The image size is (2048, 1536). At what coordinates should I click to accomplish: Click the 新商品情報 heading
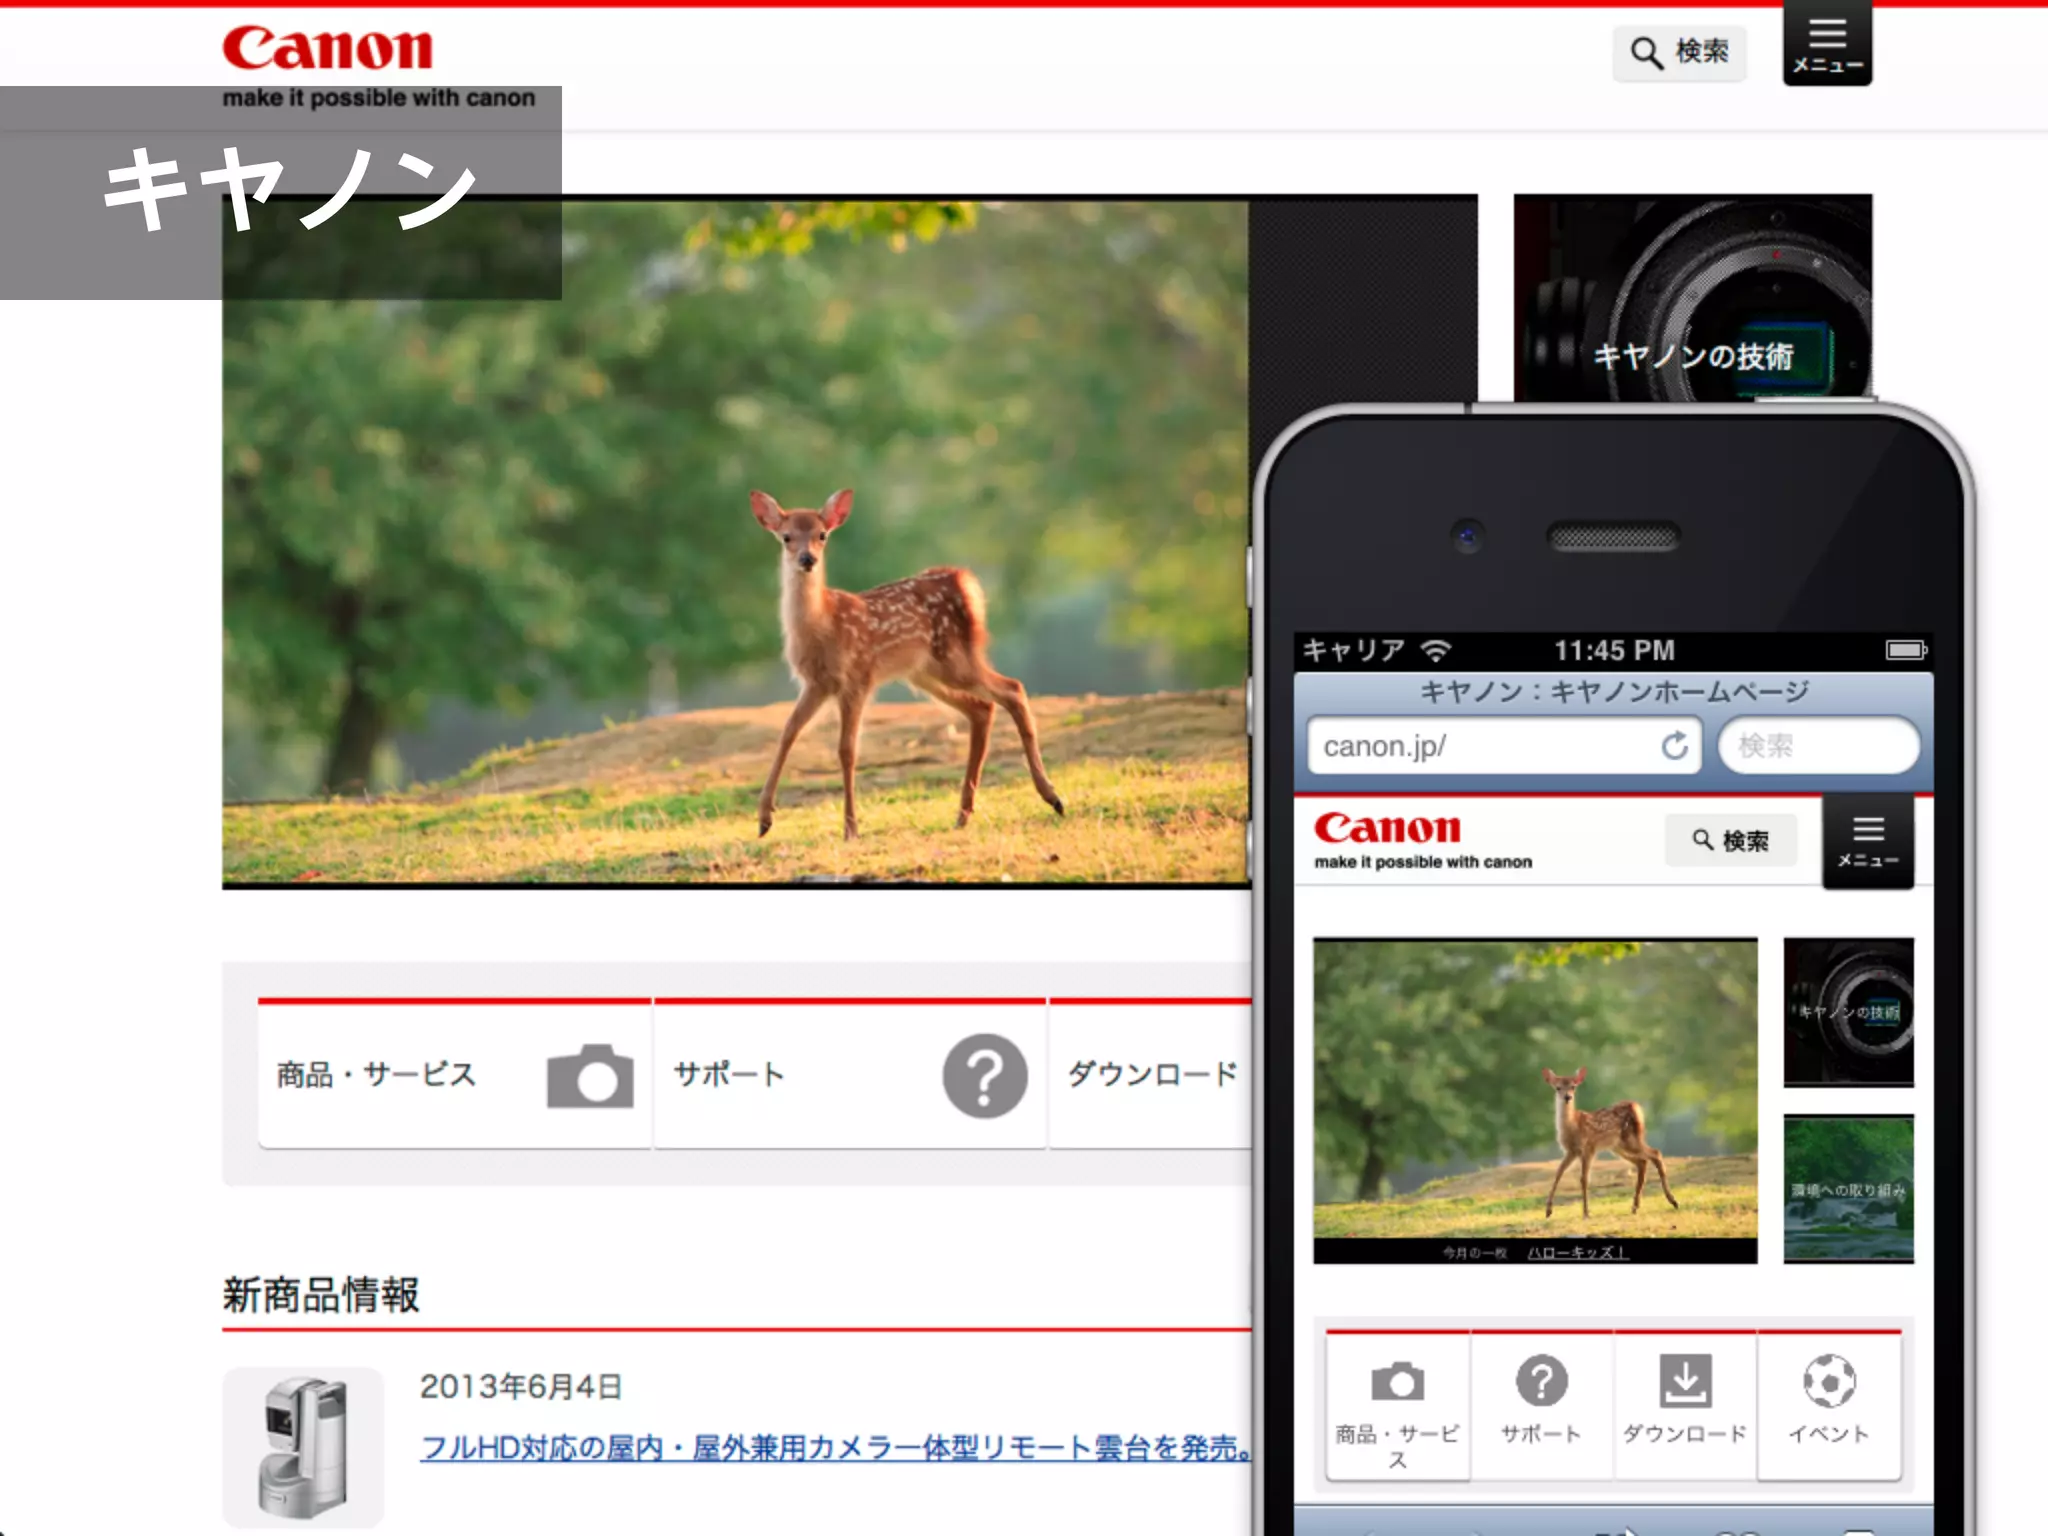point(321,1294)
